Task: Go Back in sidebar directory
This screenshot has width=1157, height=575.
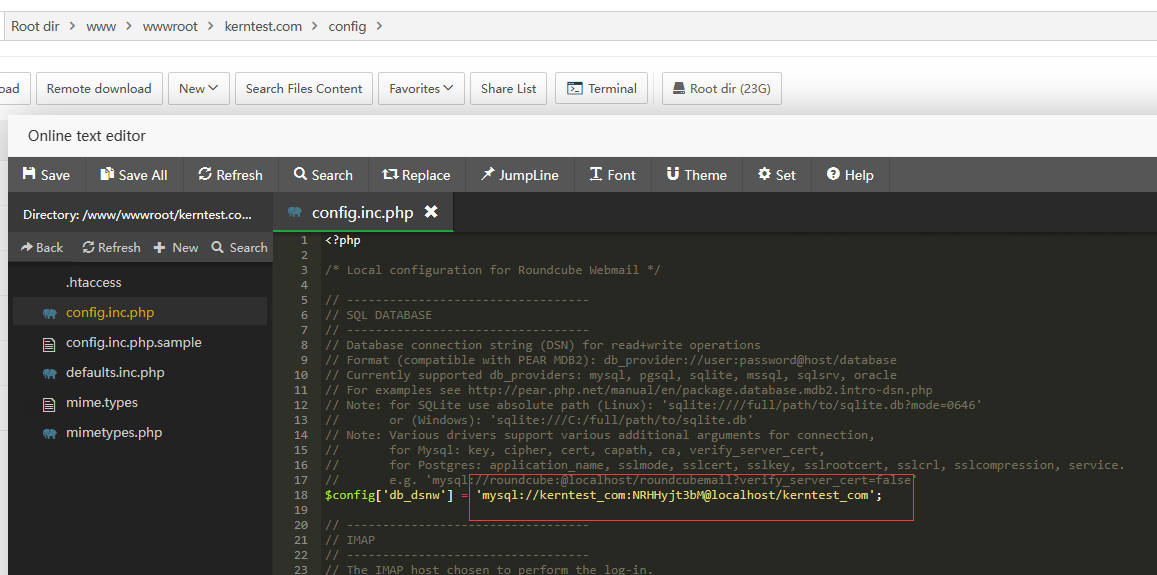Action: (42, 247)
